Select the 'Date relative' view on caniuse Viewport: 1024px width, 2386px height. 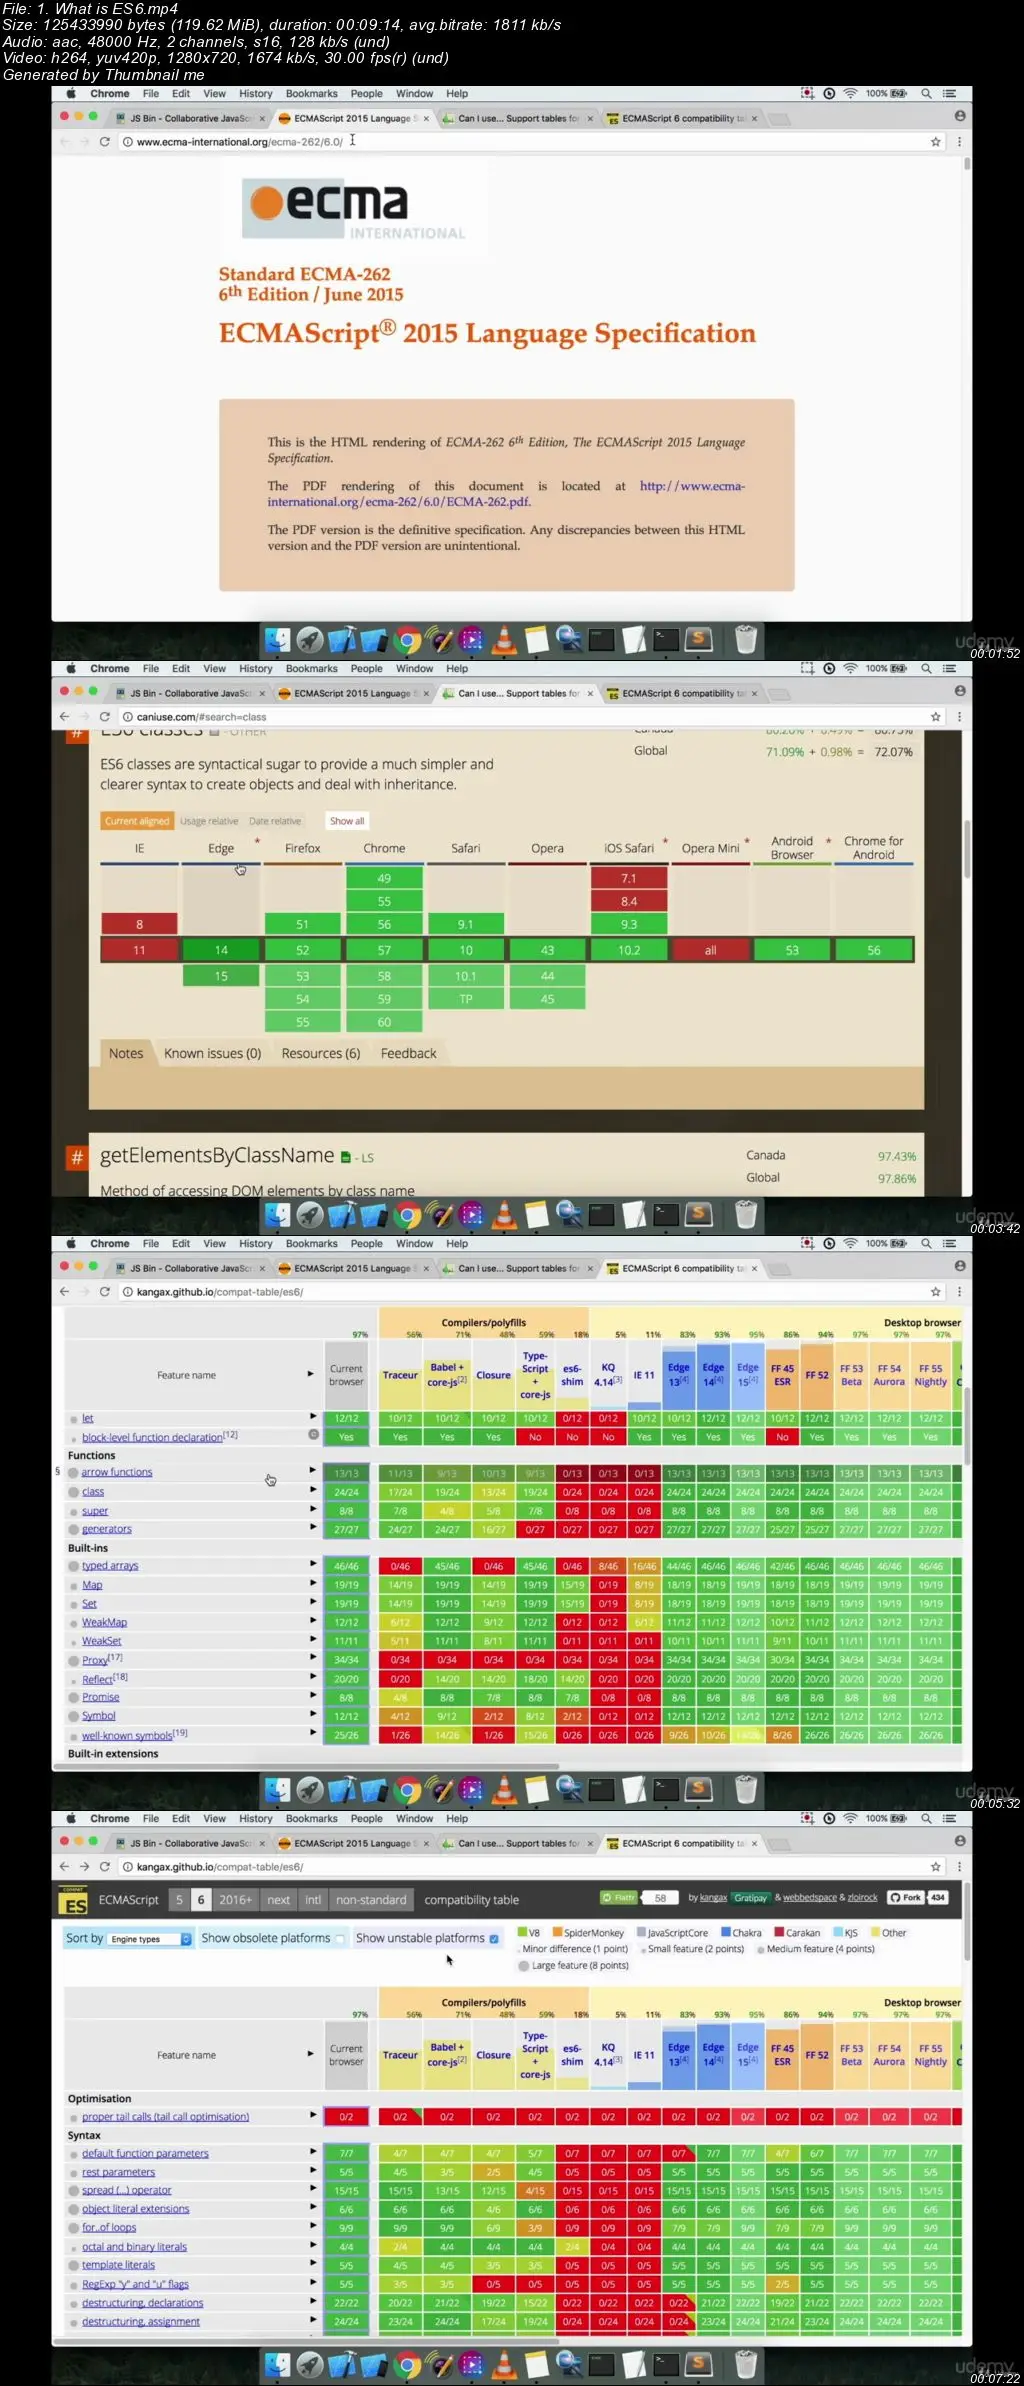(x=275, y=821)
